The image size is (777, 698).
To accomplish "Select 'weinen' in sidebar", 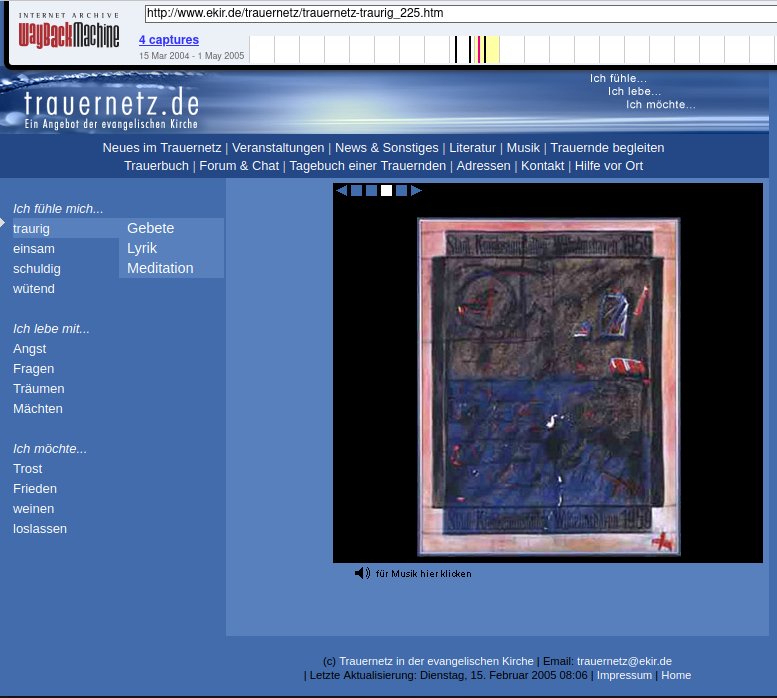I will [x=33, y=509].
